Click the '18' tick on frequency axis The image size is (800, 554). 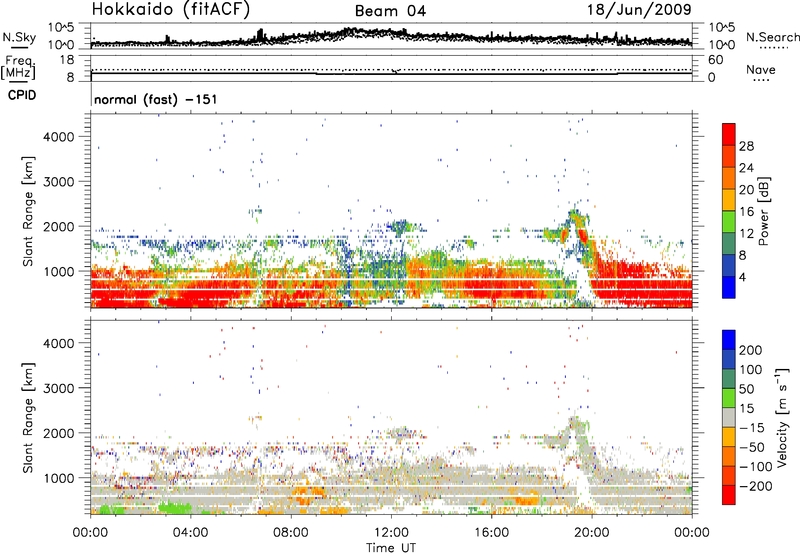coord(66,60)
